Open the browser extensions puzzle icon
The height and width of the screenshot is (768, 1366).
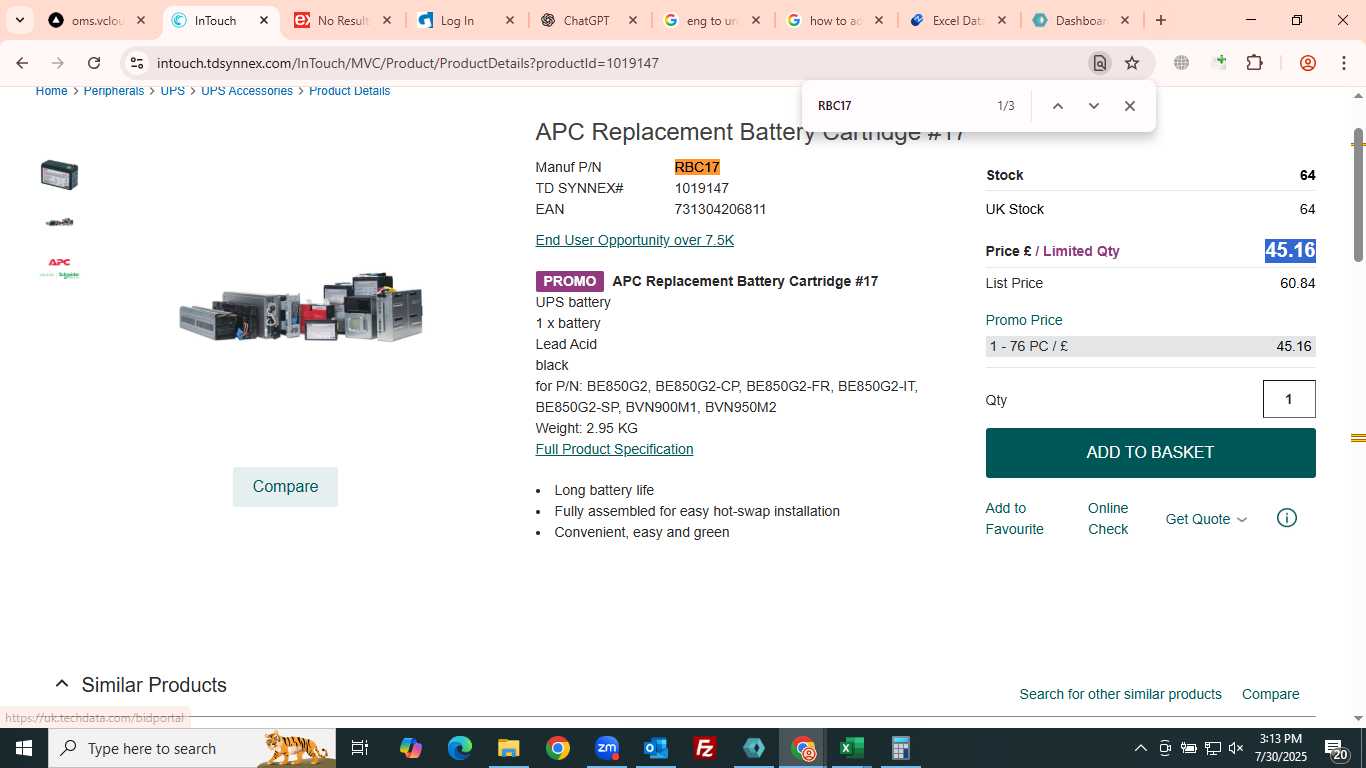(1255, 63)
